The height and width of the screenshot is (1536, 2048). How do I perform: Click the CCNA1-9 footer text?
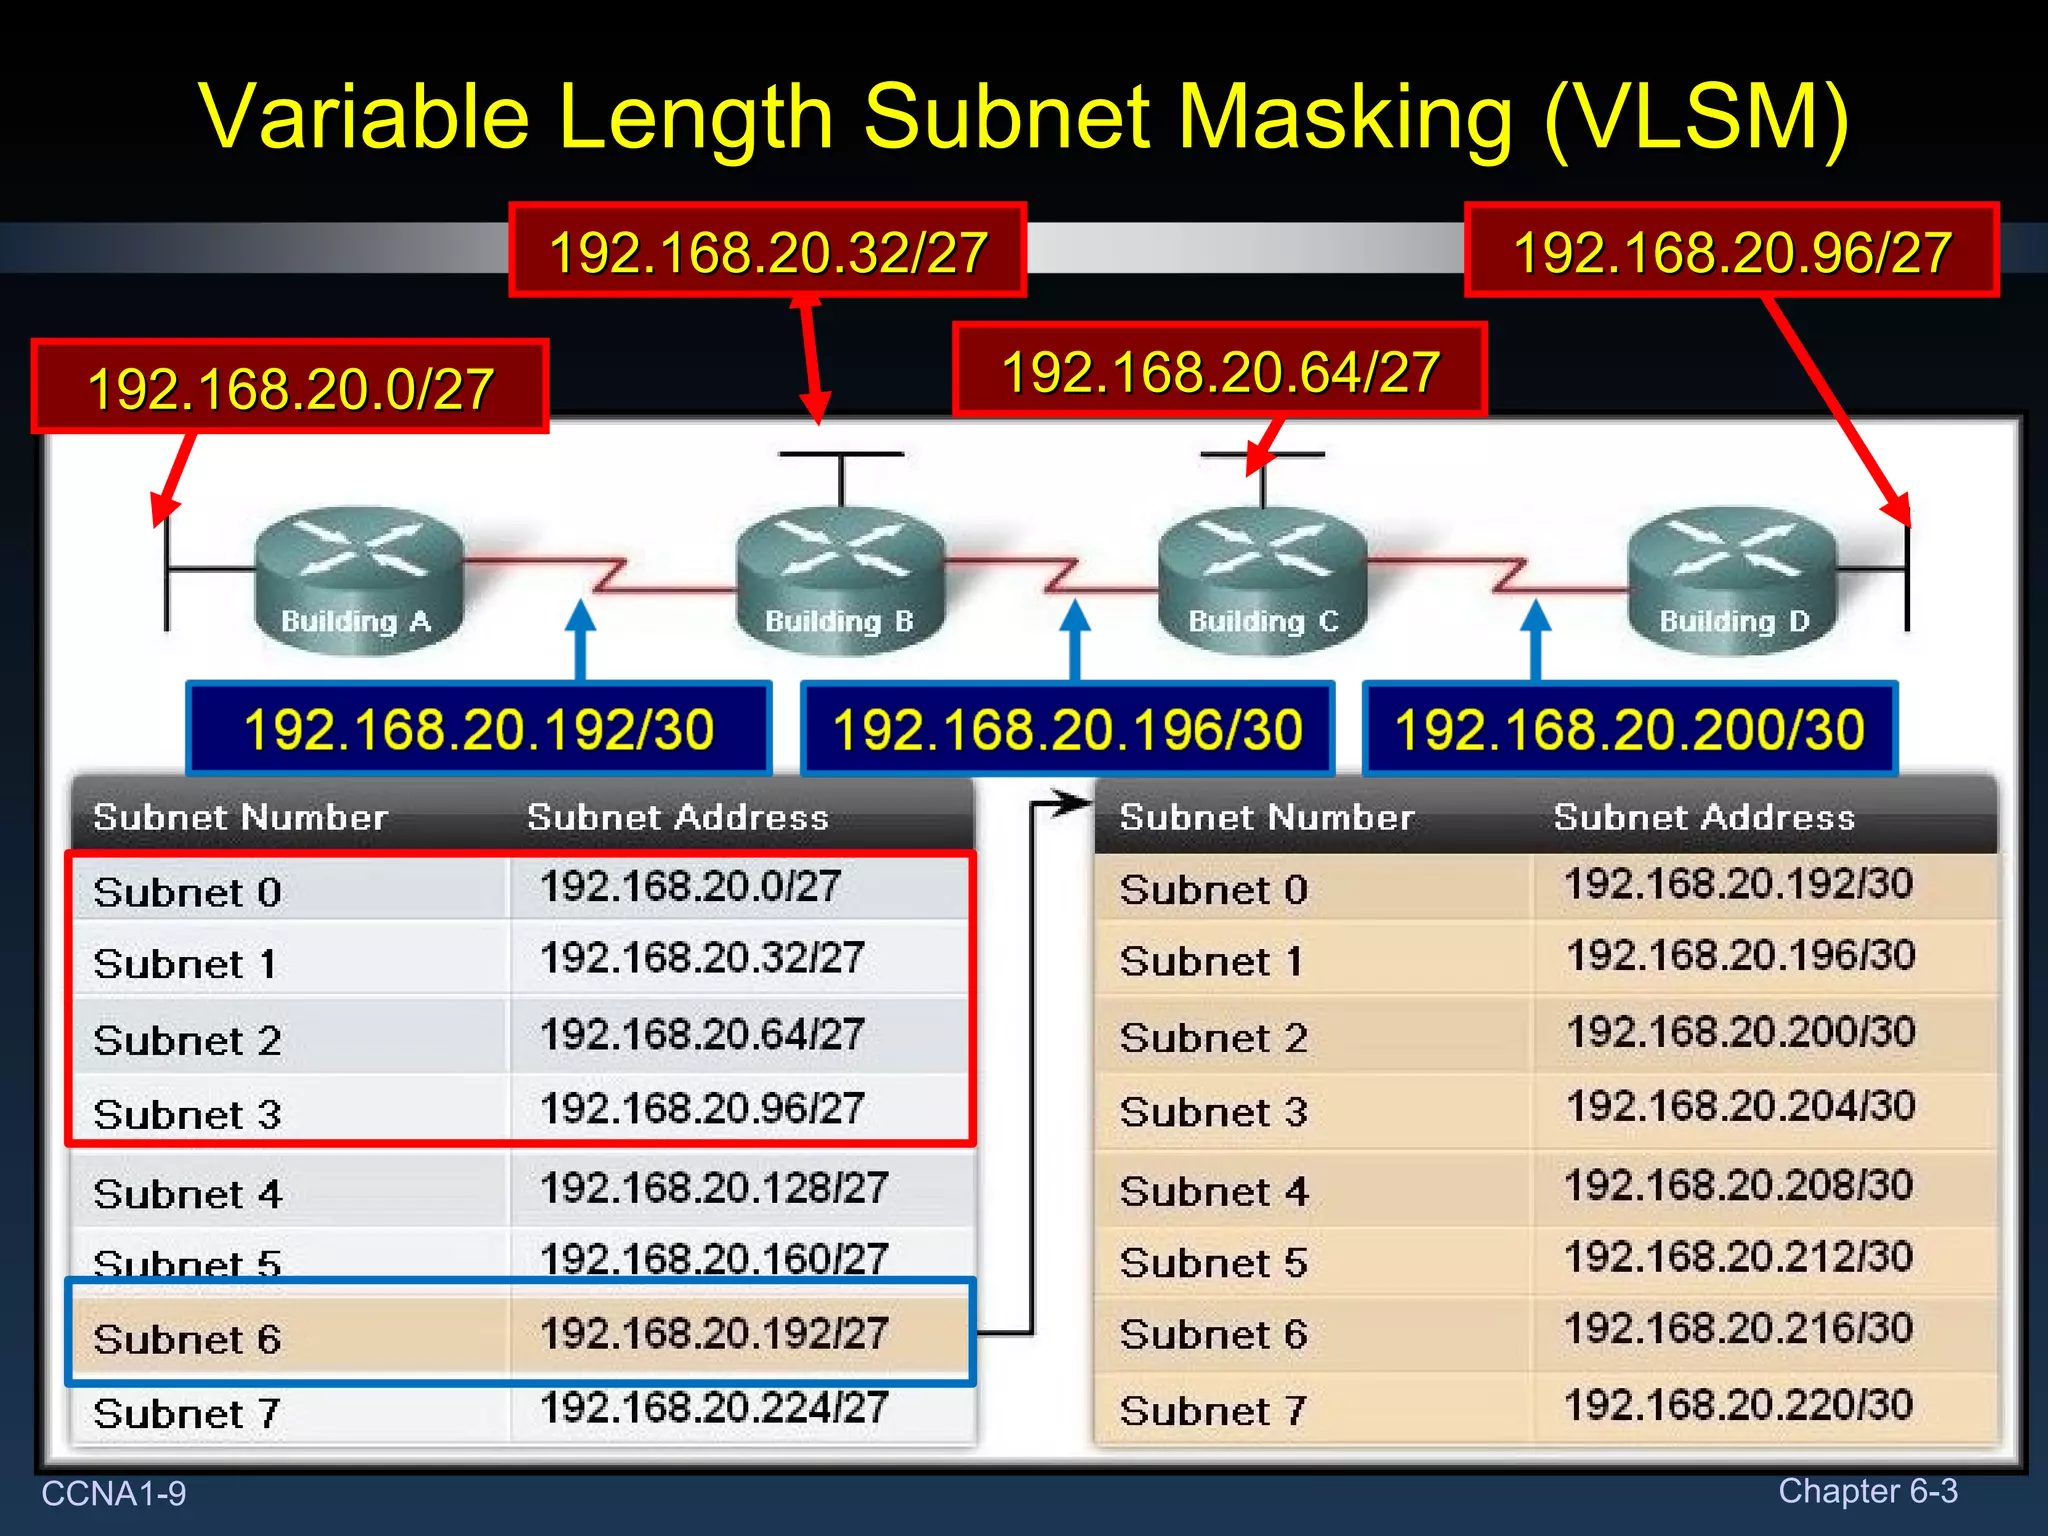(x=114, y=1493)
